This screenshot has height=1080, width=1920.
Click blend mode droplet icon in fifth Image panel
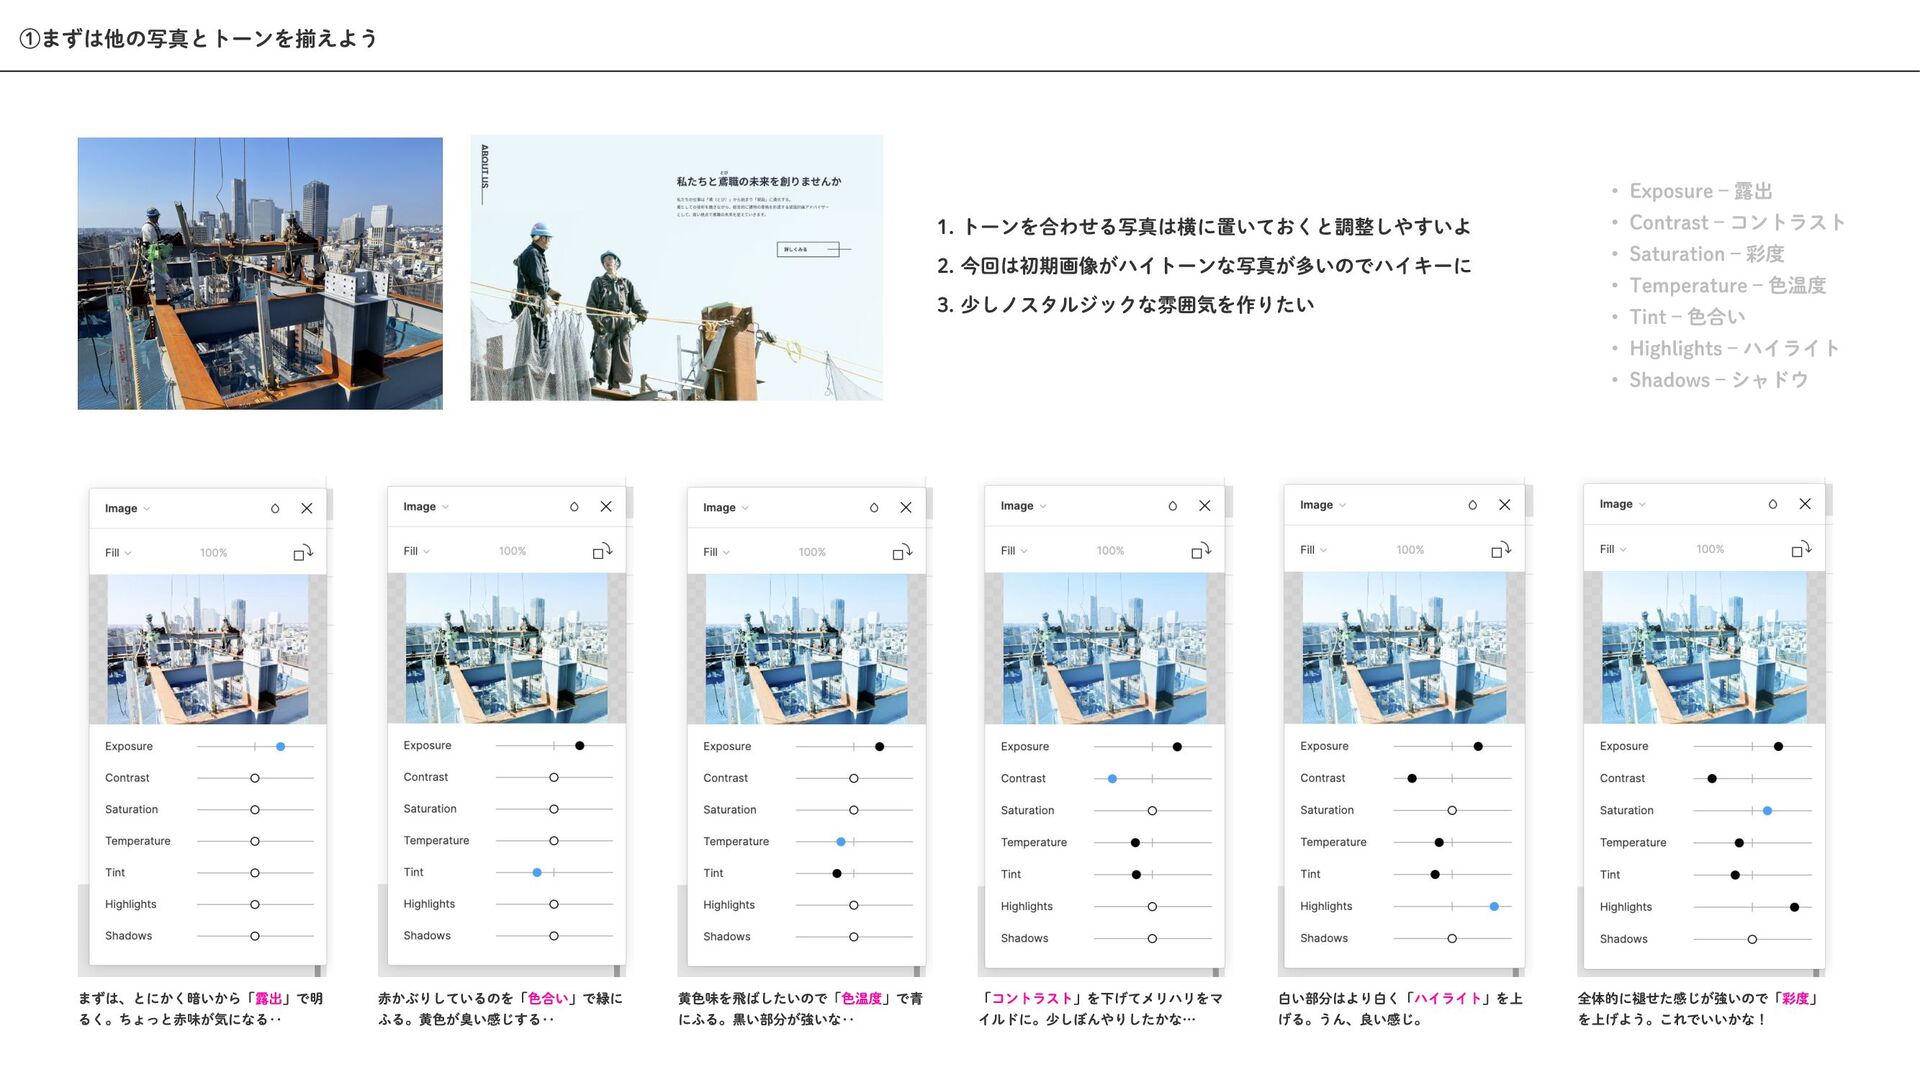coord(1472,505)
